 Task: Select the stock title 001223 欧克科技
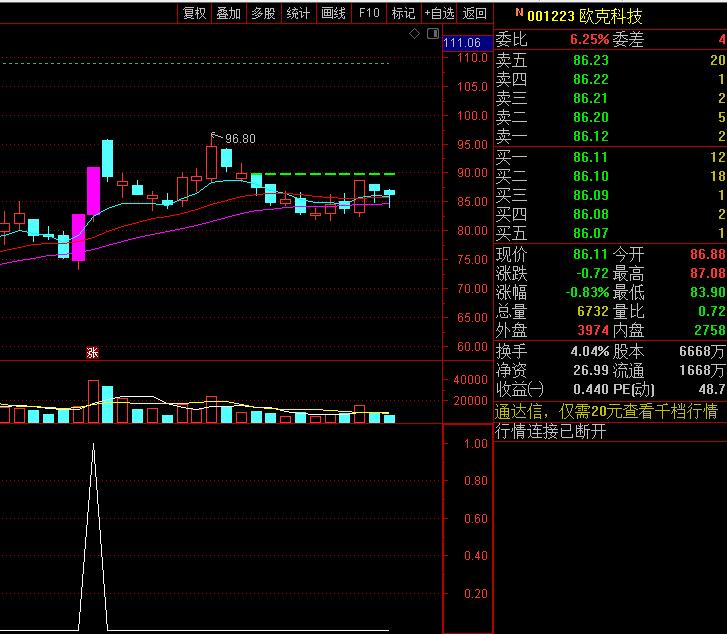point(585,17)
